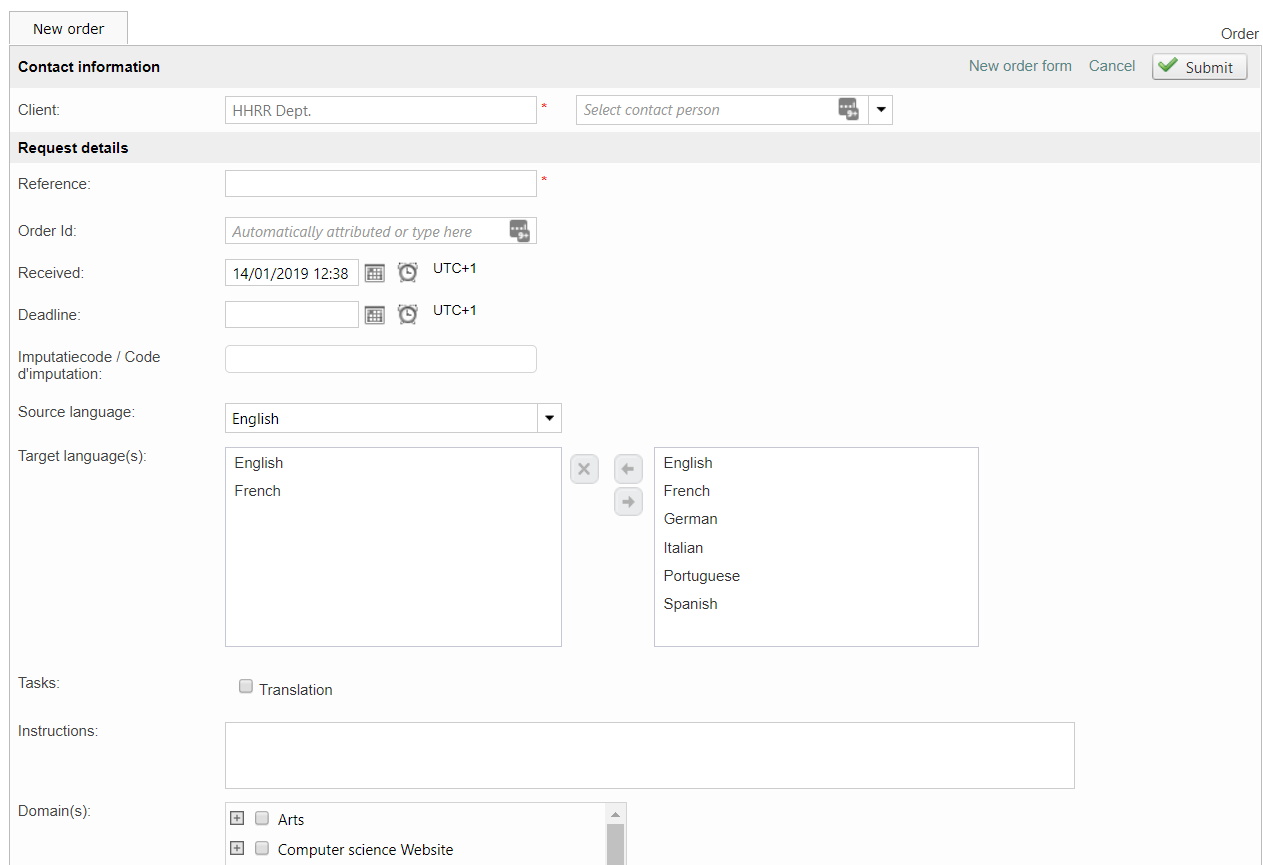
Task: Click the Cancel link
Action: point(1112,66)
